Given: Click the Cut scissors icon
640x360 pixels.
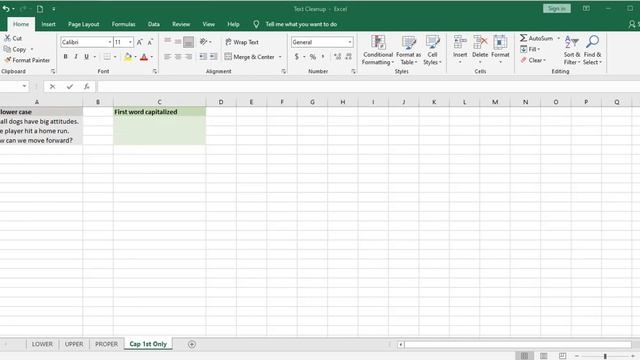Looking at the screenshot, I should tap(7, 38).
